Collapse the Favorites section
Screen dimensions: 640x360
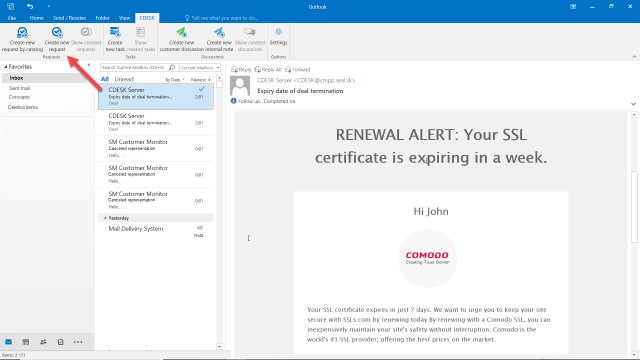(x=6, y=67)
